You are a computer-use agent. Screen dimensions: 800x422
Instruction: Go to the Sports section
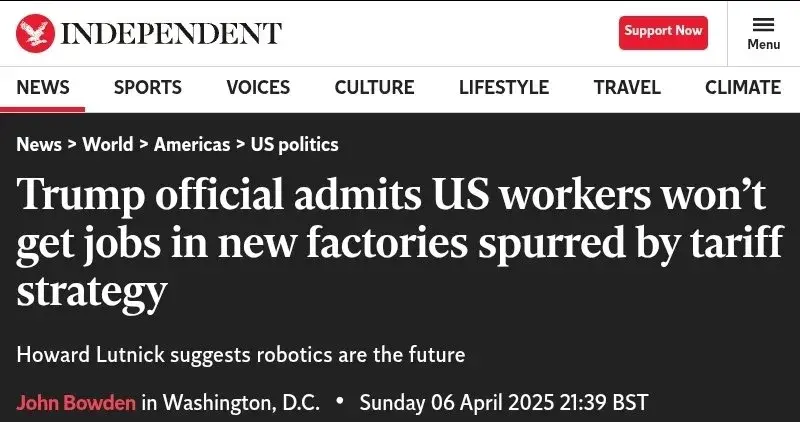[148, 87]
